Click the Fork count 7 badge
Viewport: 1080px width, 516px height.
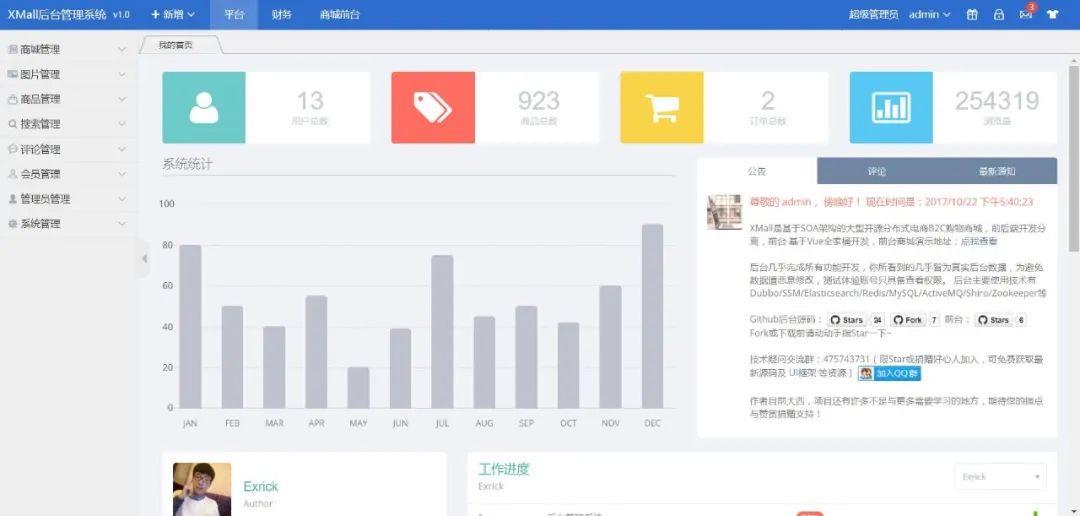[934, 320]
